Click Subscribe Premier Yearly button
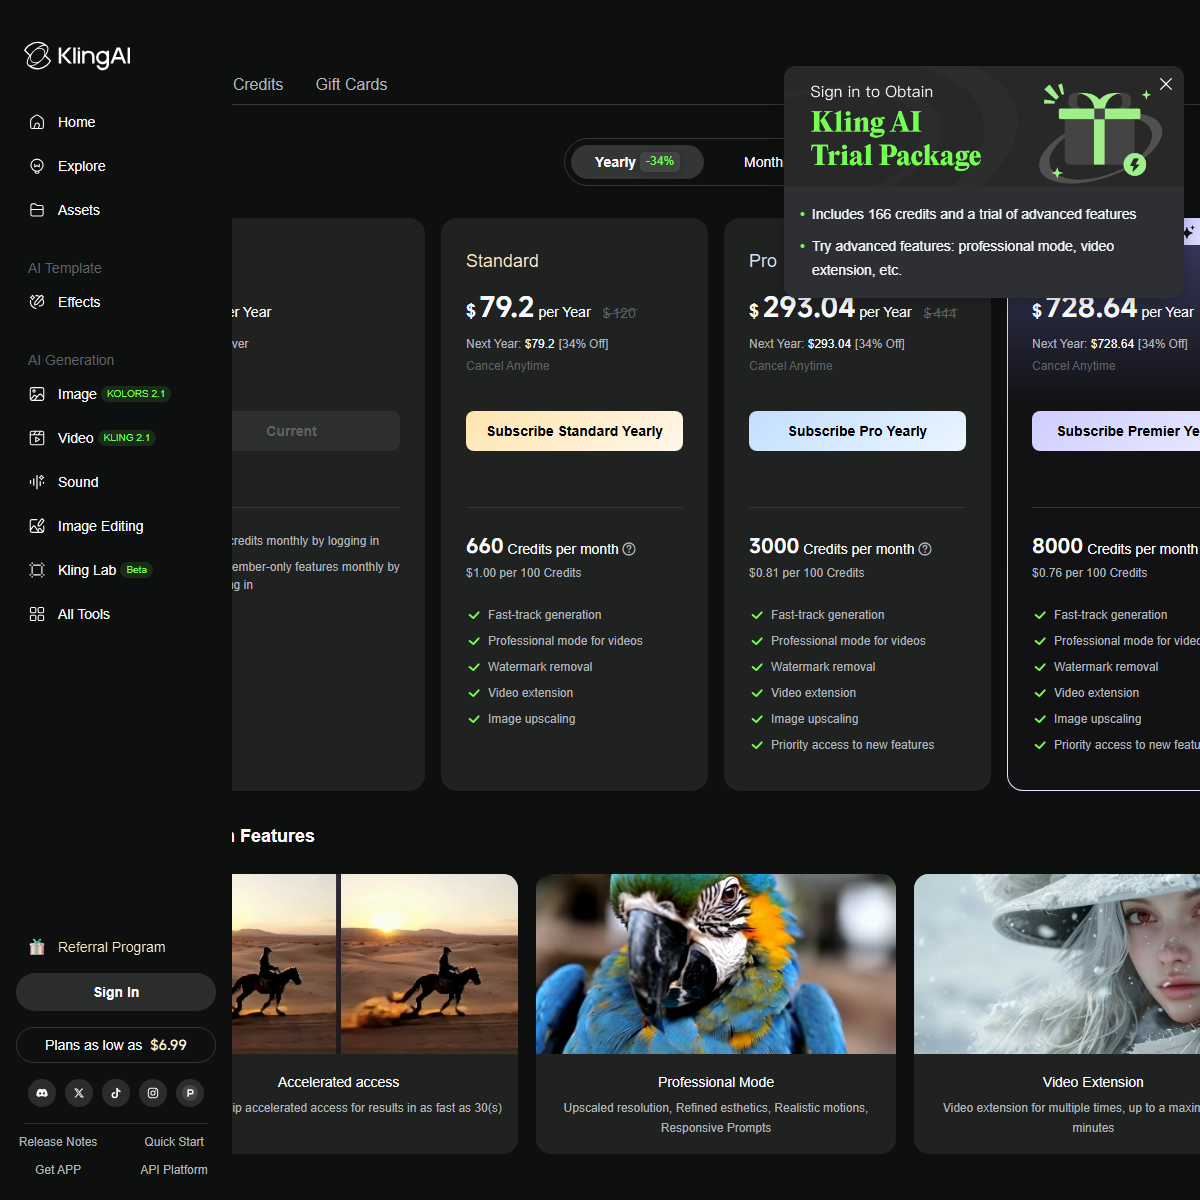Screen dimensions: 1200x1200 pos(1116,431)
